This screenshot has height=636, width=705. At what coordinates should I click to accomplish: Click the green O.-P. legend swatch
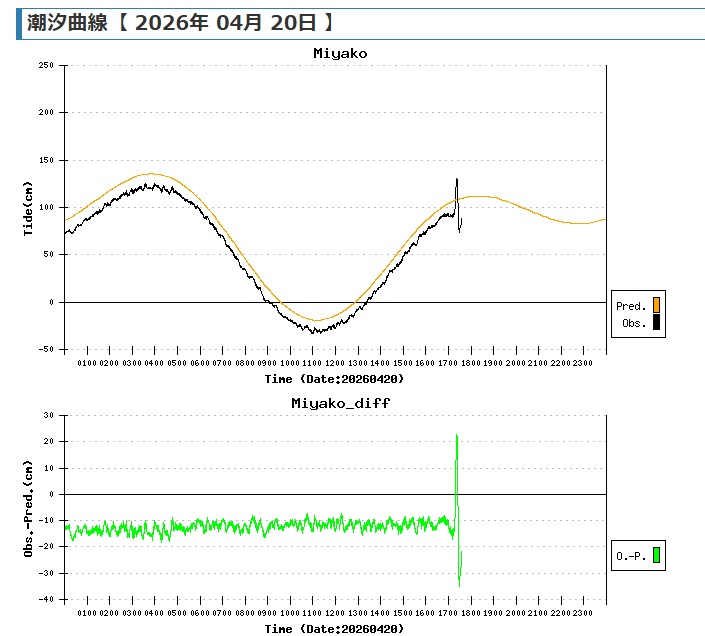656,555
